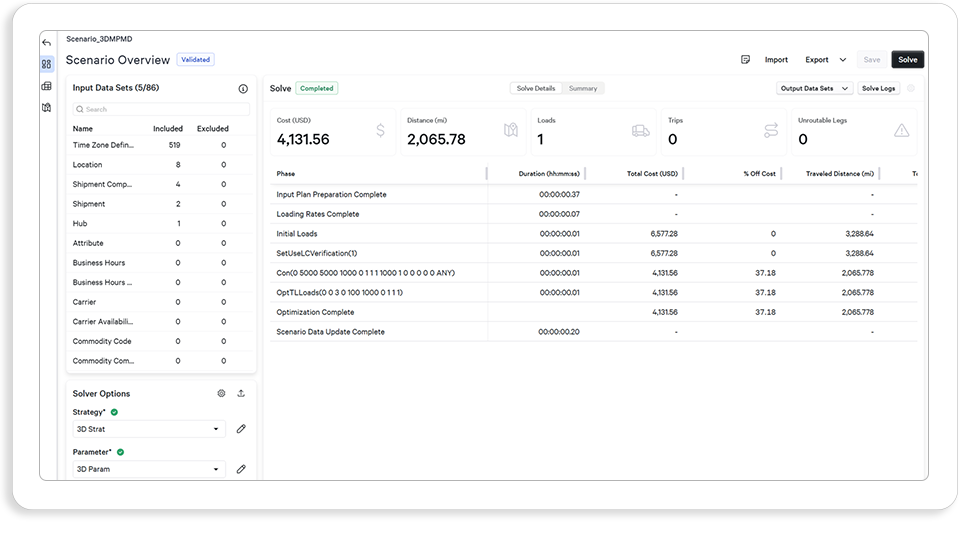
Task: Open the map view sidebar icon
Action: point(47,107)
